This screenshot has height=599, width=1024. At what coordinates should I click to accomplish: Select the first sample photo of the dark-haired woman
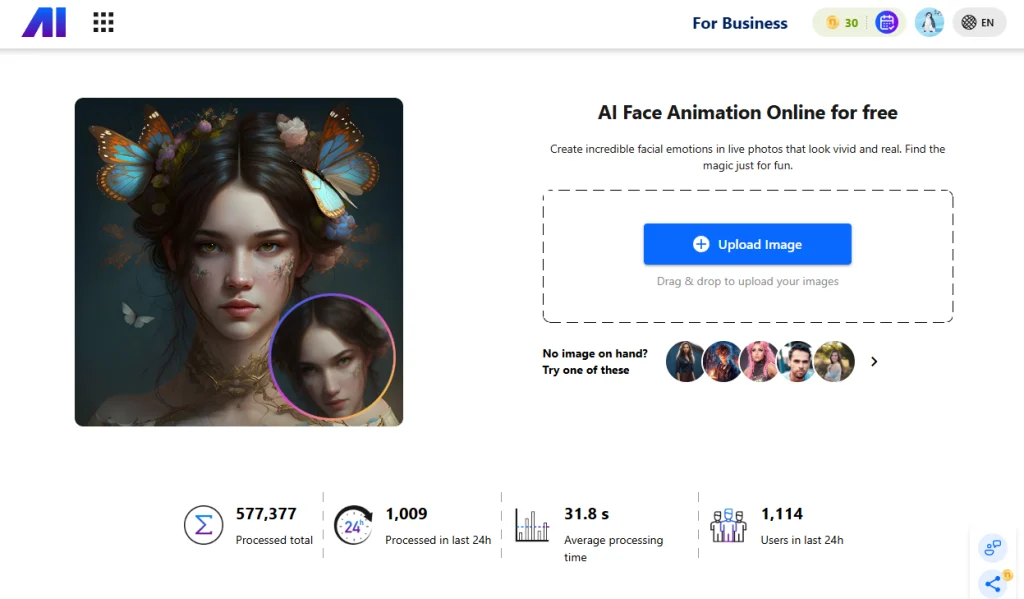coord(686,361)
